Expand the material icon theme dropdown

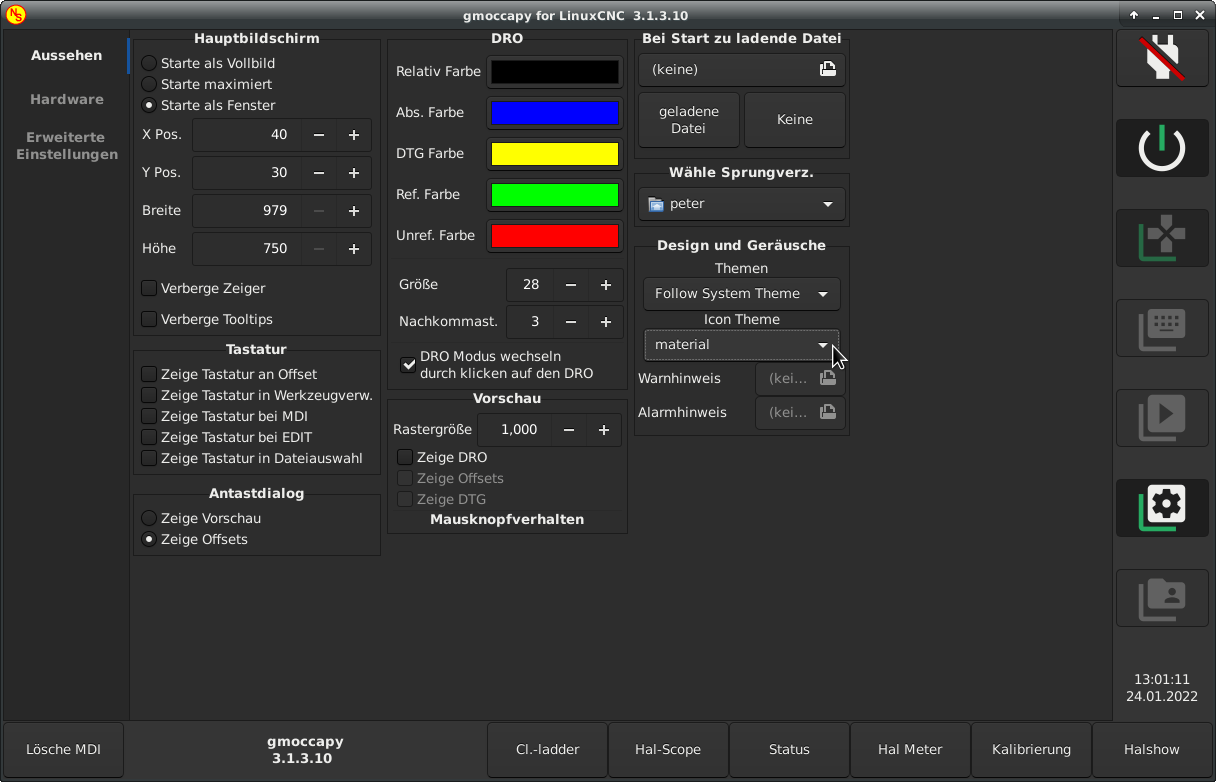coord(742,345)
